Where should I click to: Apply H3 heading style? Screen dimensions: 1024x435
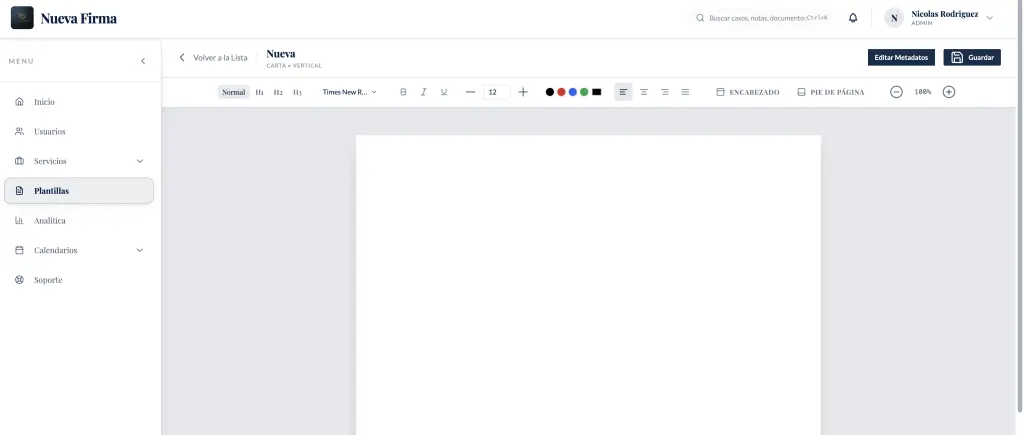point(297,92)
